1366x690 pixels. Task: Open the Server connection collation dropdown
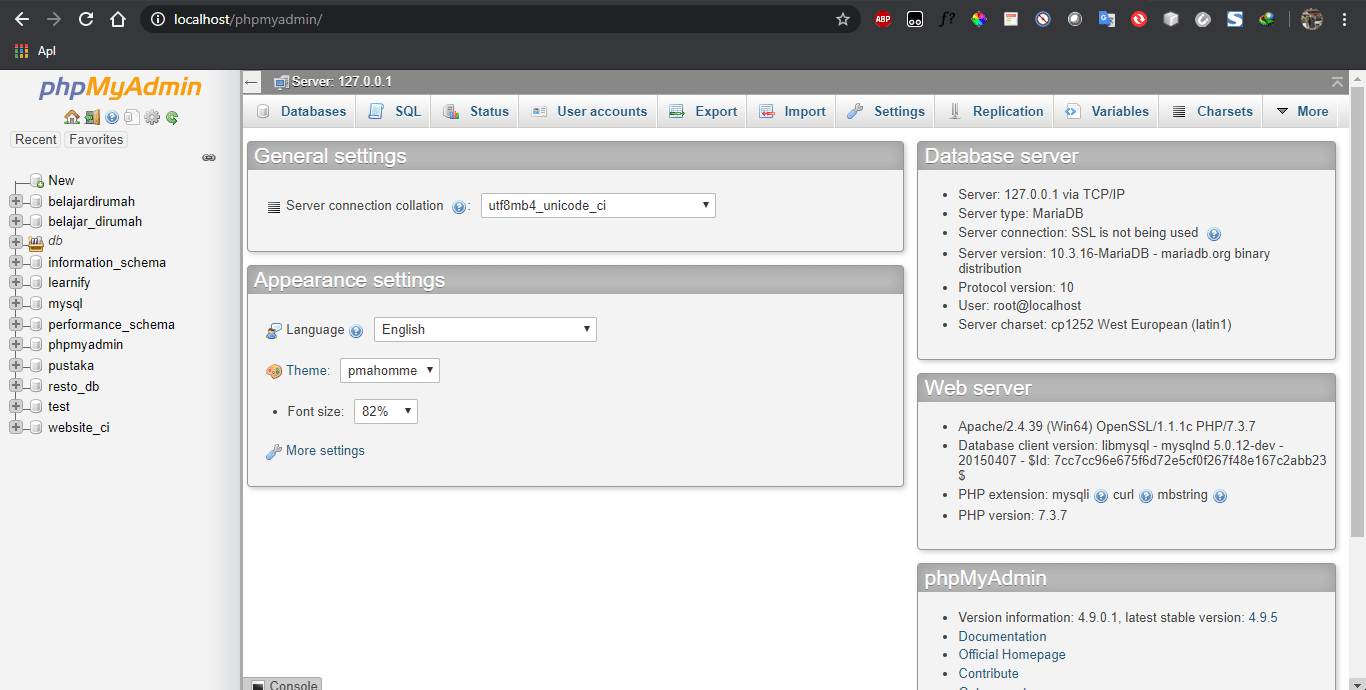598,205
